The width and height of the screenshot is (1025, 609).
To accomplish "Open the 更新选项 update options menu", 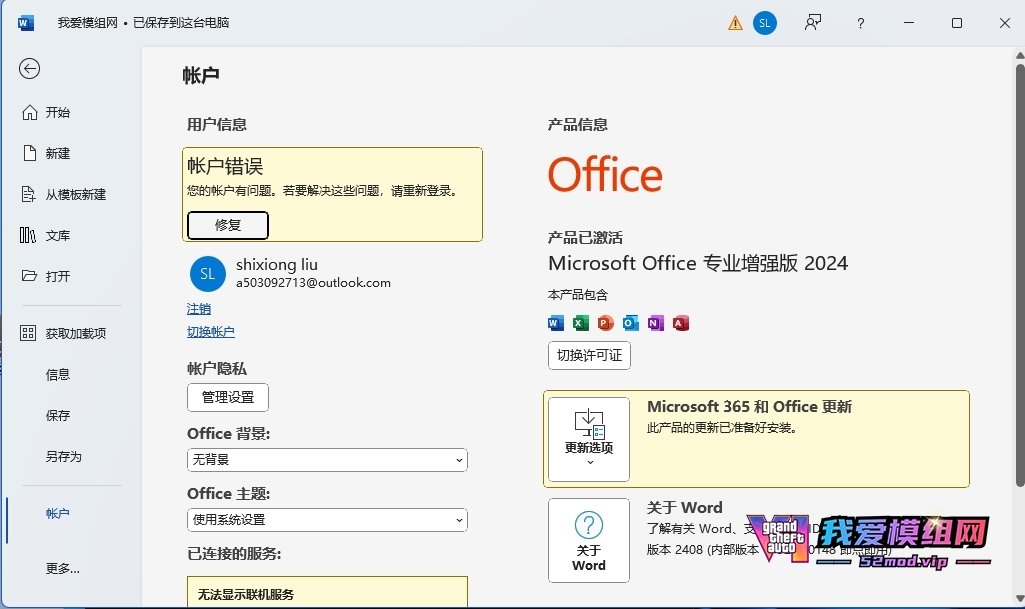I will point(589,439).
